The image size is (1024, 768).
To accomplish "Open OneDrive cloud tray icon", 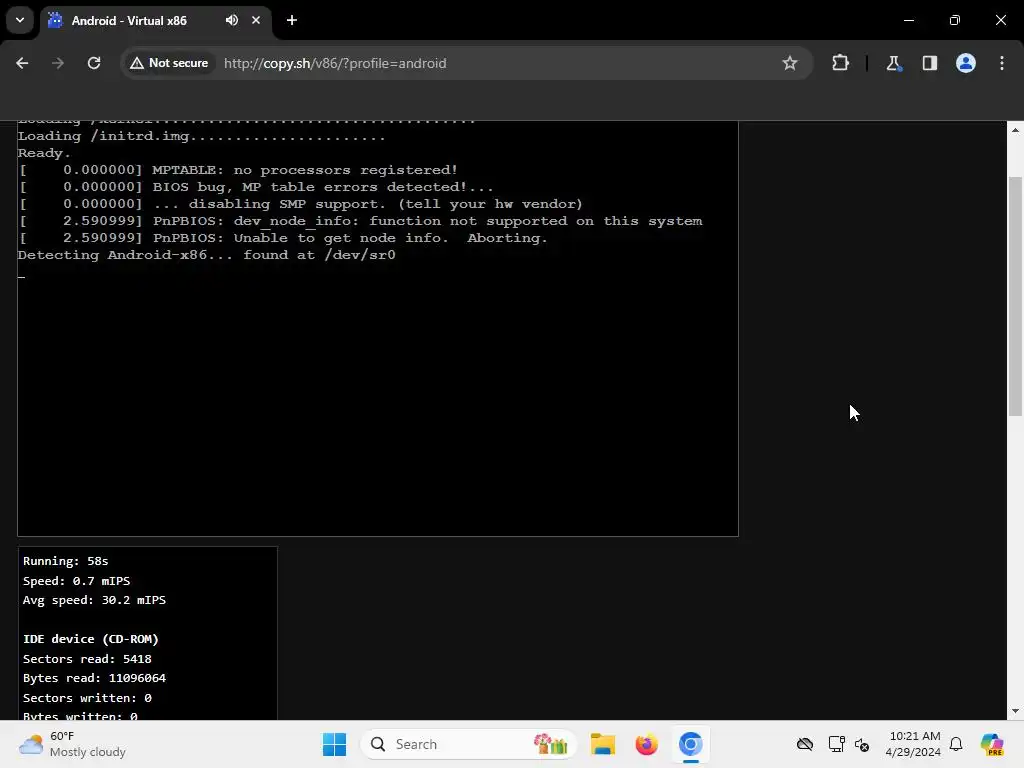I will pos(805,744).
